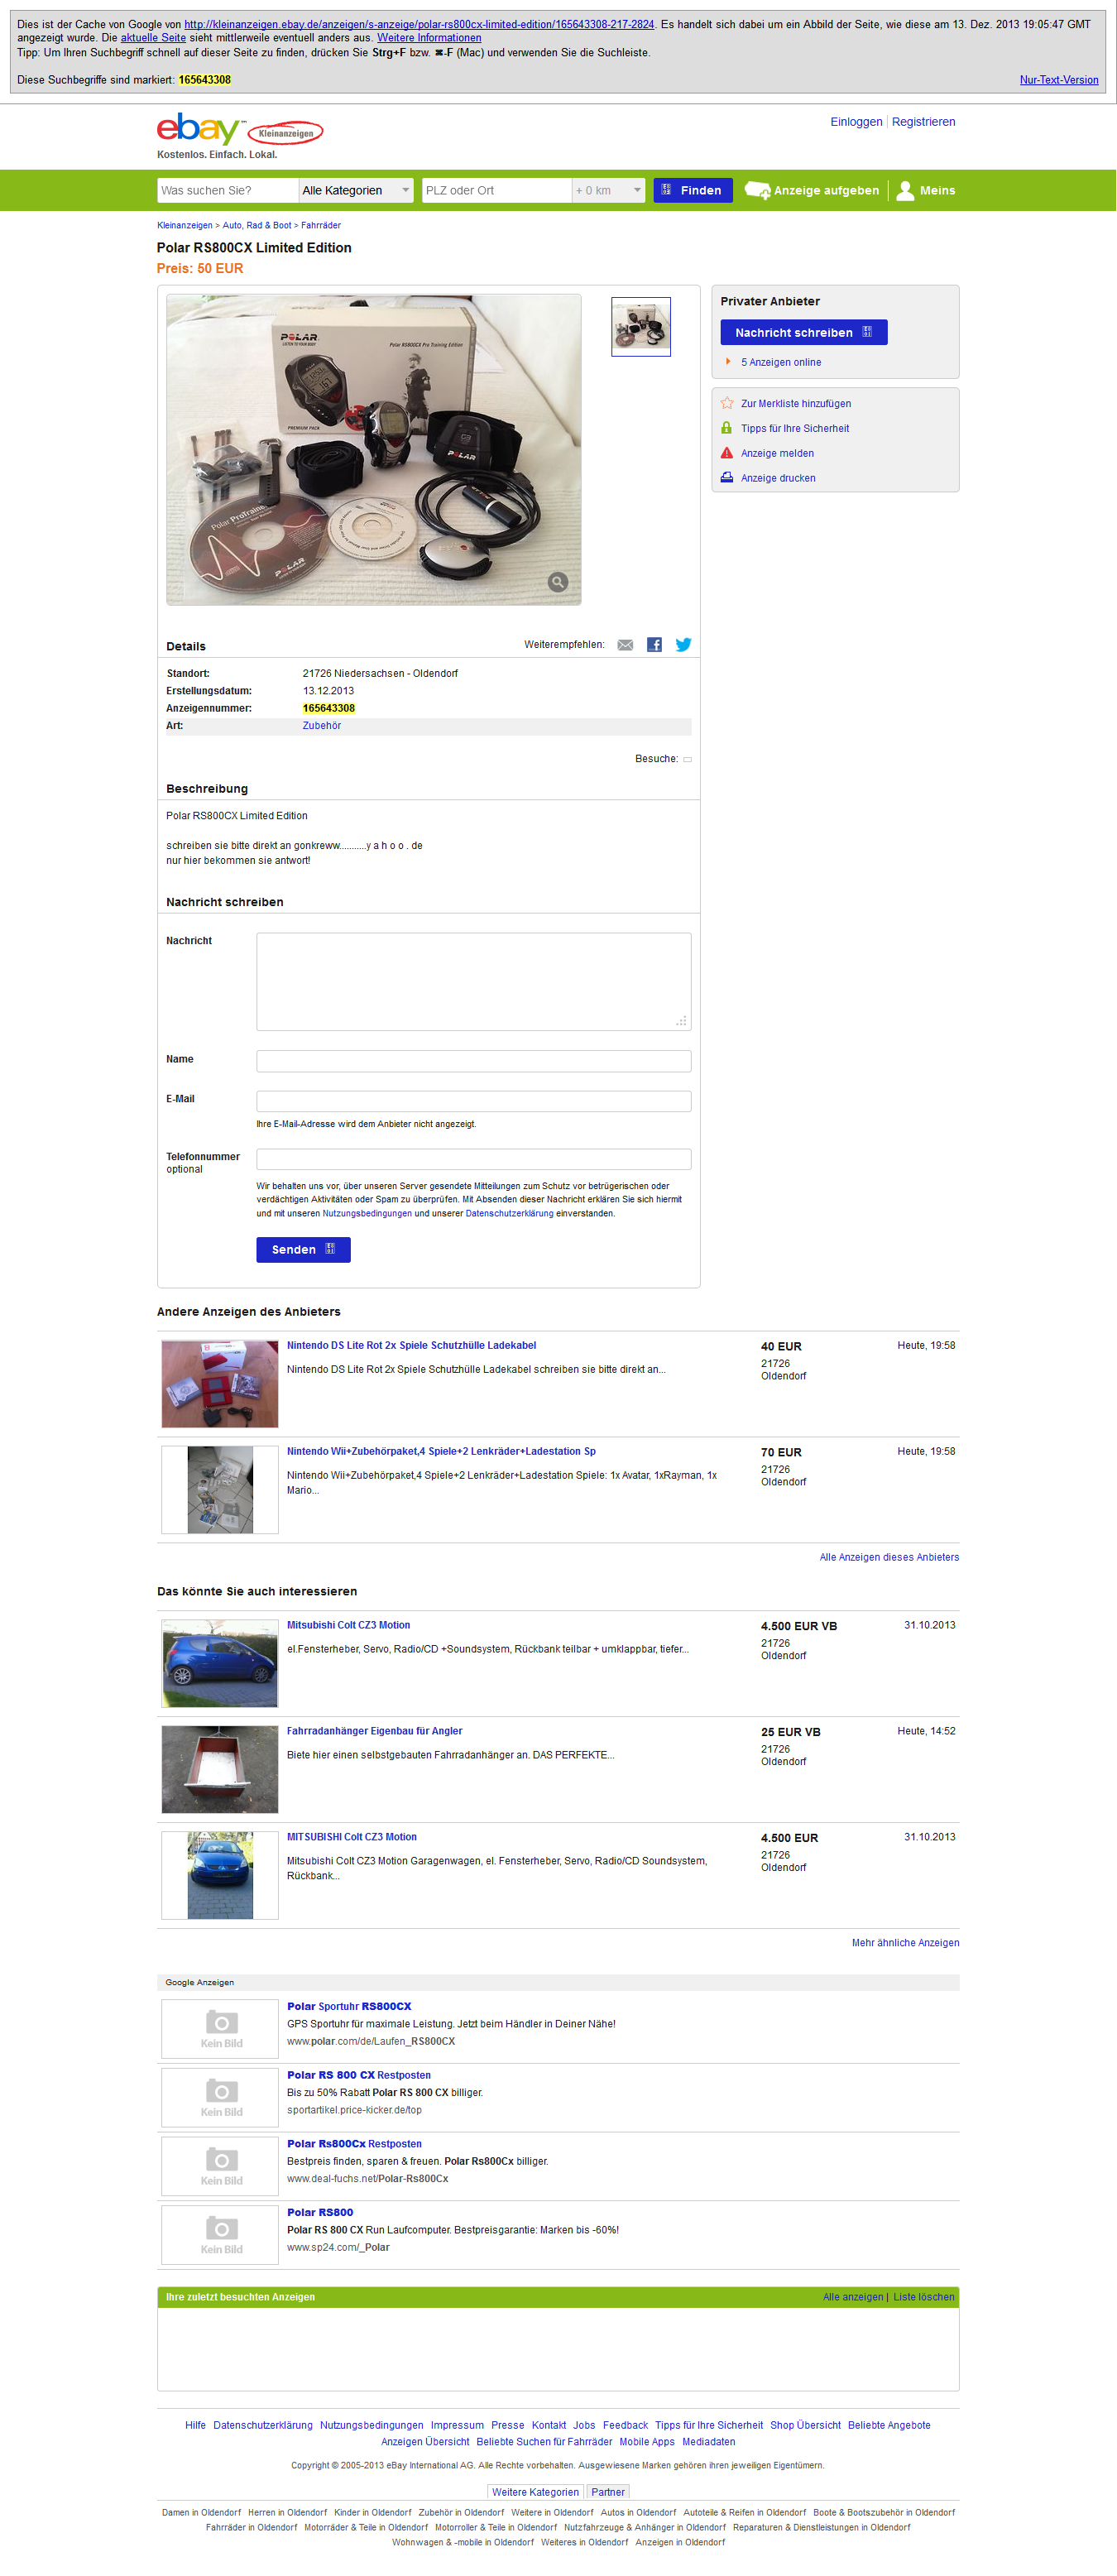Open the Polar Sportuhr RS800CX ad
Image resolution: width=1117 pixels, height=2576 pixels.
[349, 2006]
